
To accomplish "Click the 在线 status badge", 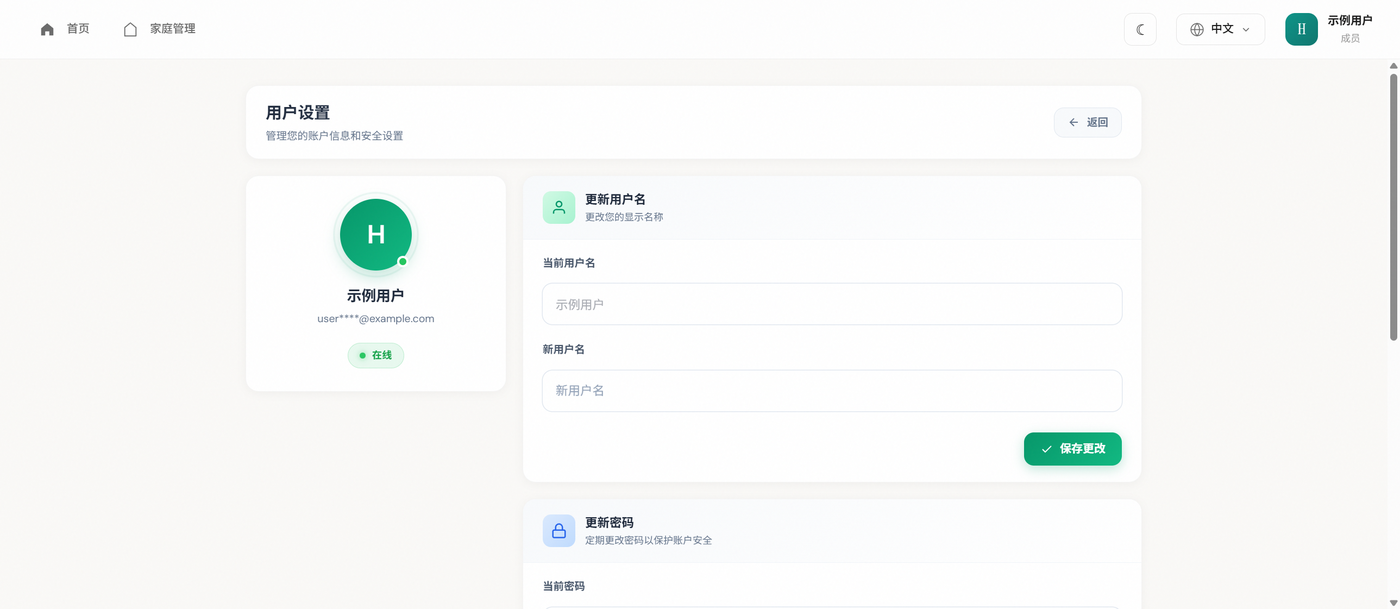I will click(376, 355).
